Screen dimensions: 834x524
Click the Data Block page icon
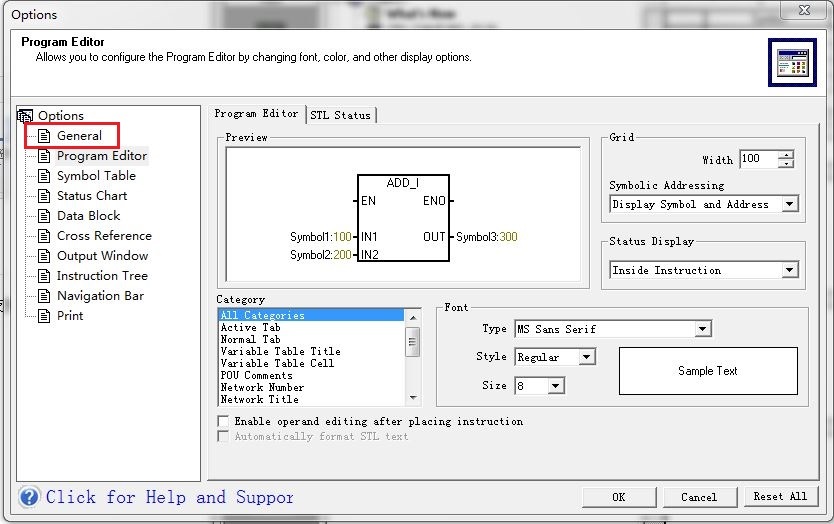point(44,216)
